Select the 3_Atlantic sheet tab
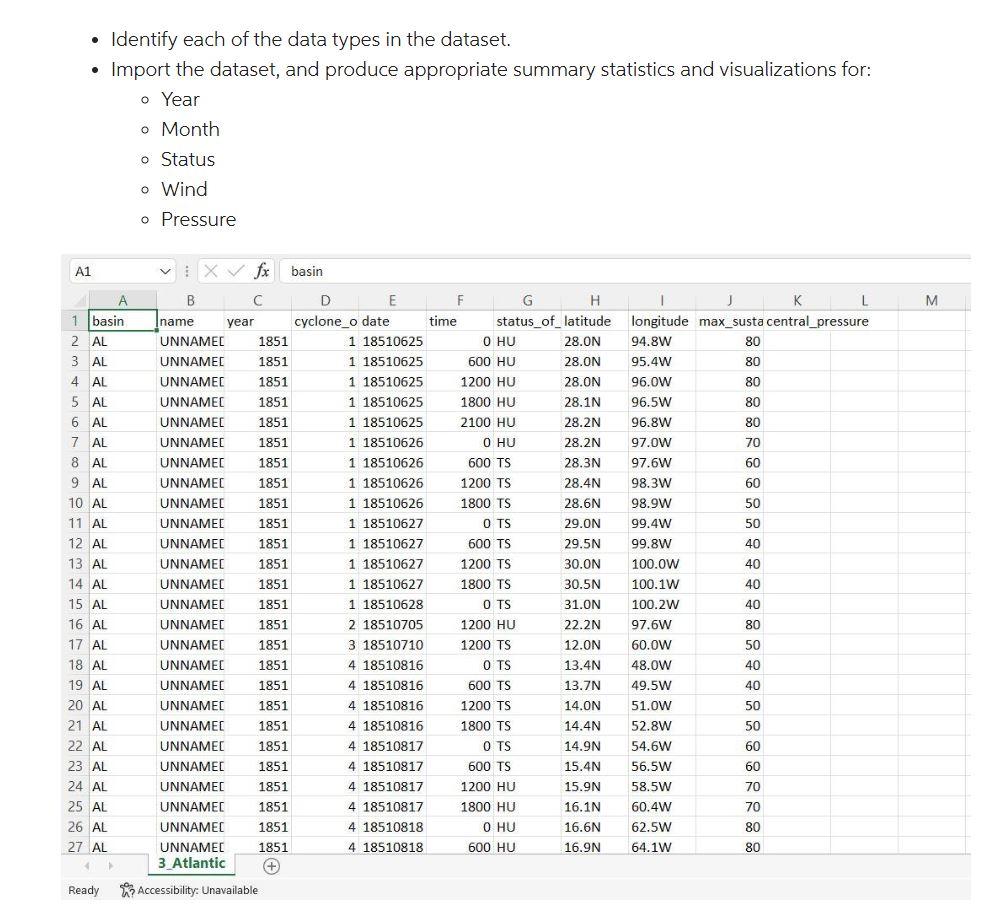The height and width of the screenshot is (910, 994). pos(191,864)
